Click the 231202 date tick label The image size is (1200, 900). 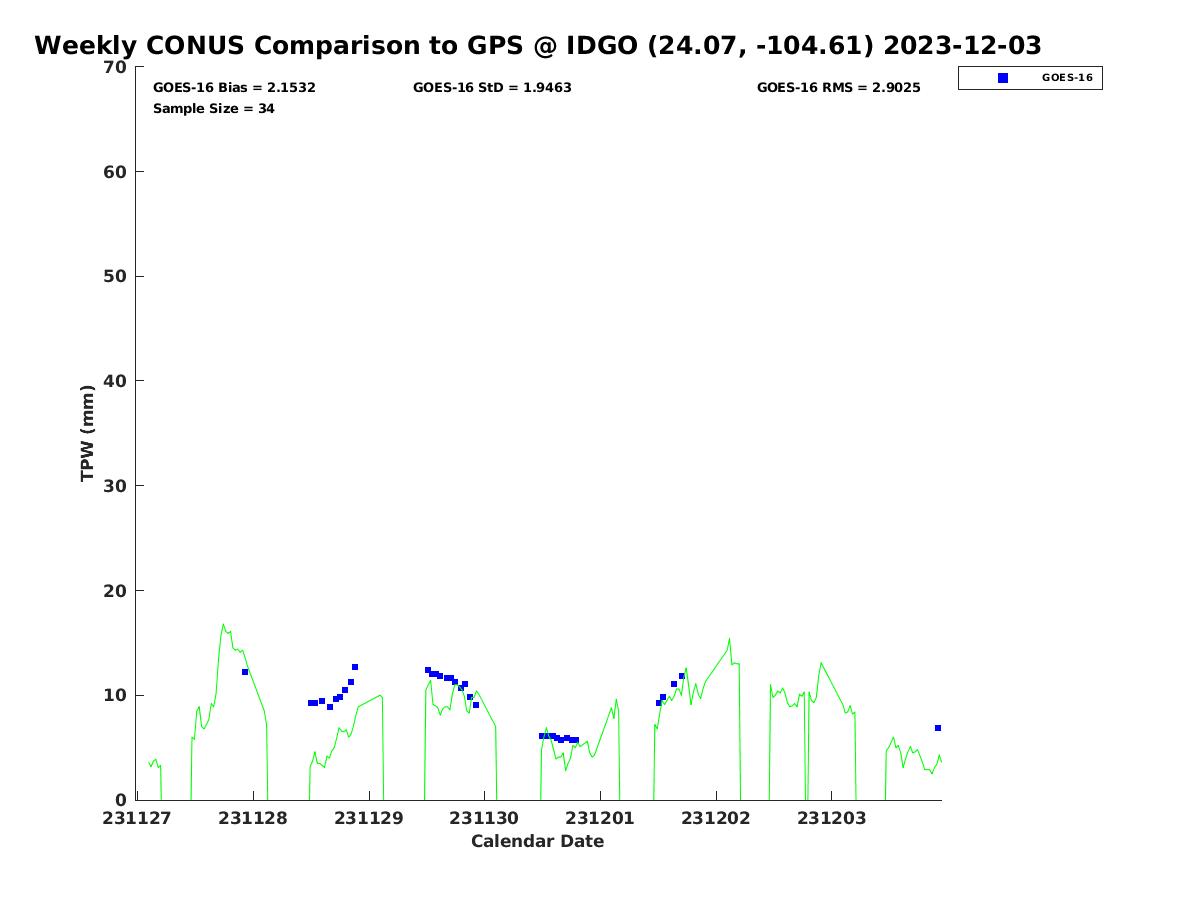[716, 819]
